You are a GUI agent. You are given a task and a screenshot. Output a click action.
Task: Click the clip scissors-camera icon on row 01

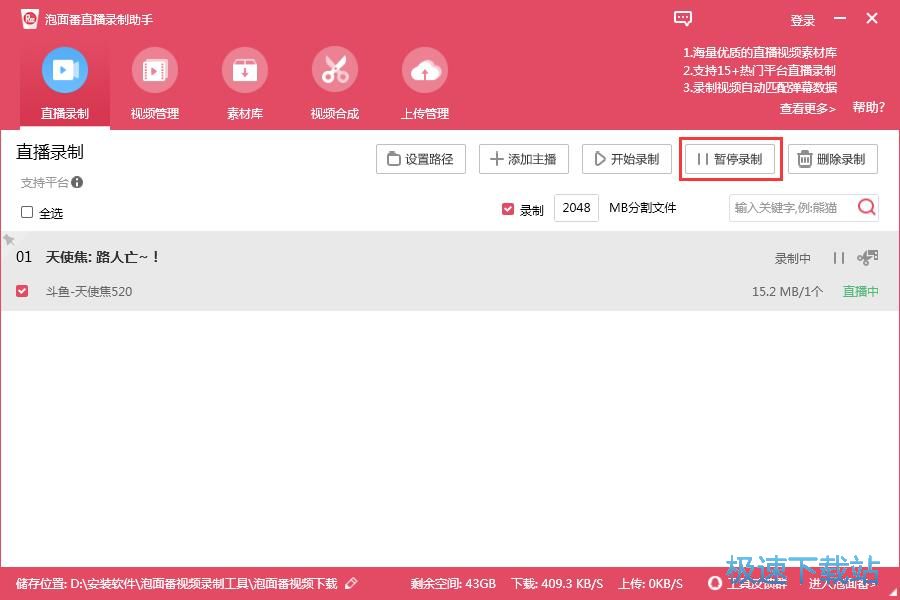tap(868, 257)
